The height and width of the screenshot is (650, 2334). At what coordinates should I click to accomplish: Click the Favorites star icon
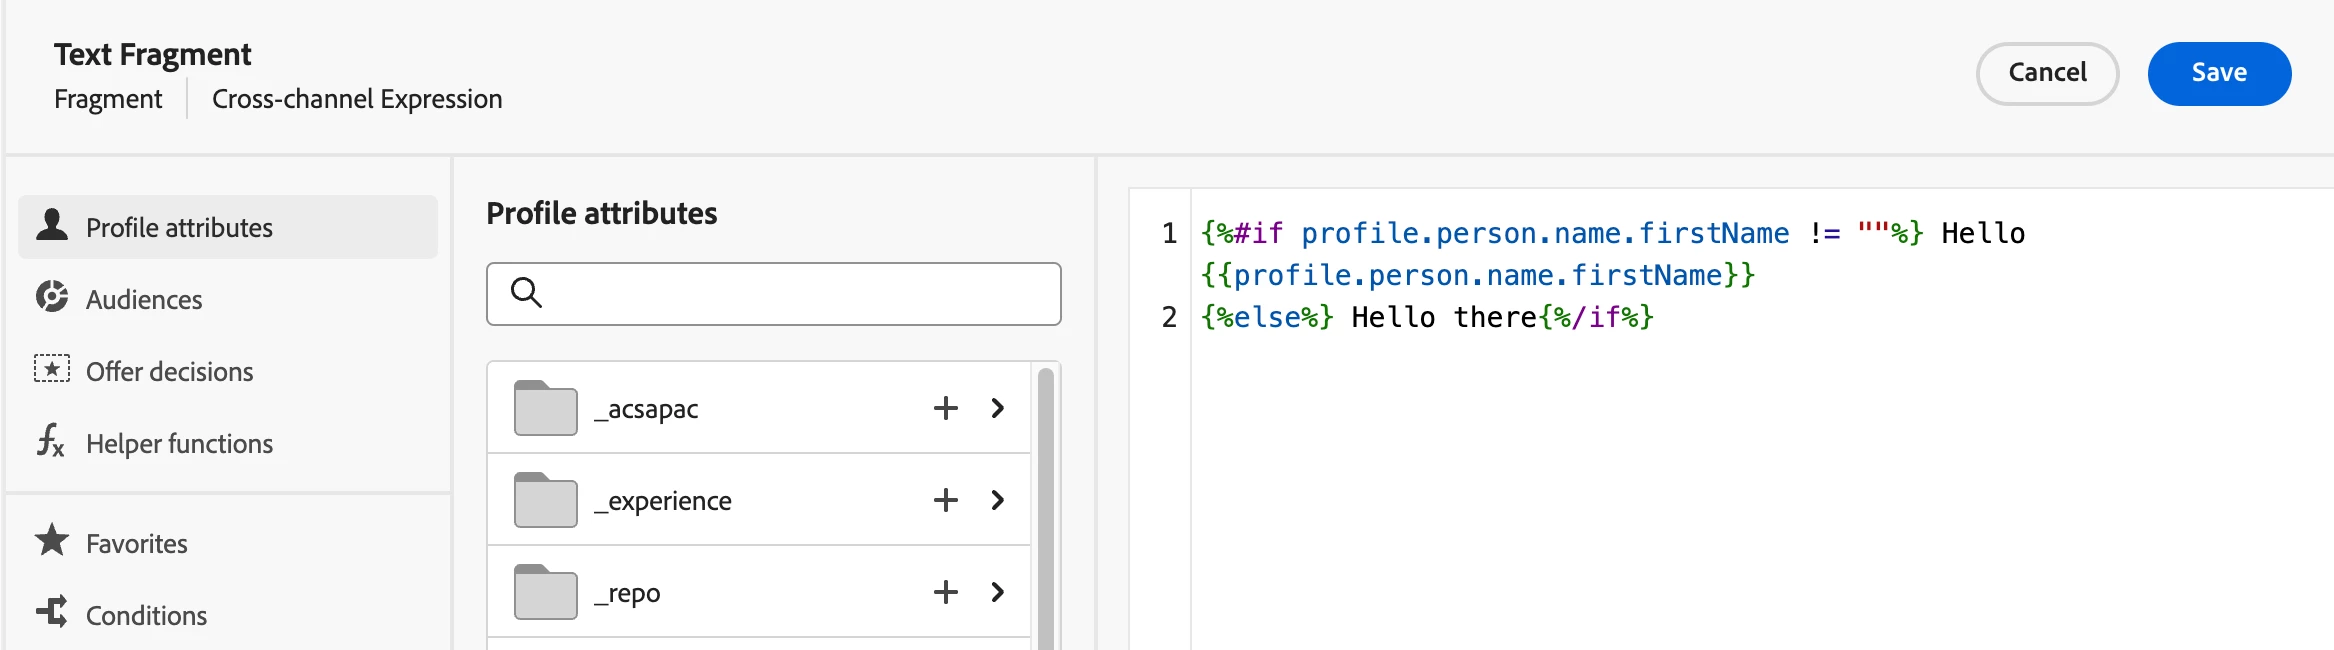point(52,540)
